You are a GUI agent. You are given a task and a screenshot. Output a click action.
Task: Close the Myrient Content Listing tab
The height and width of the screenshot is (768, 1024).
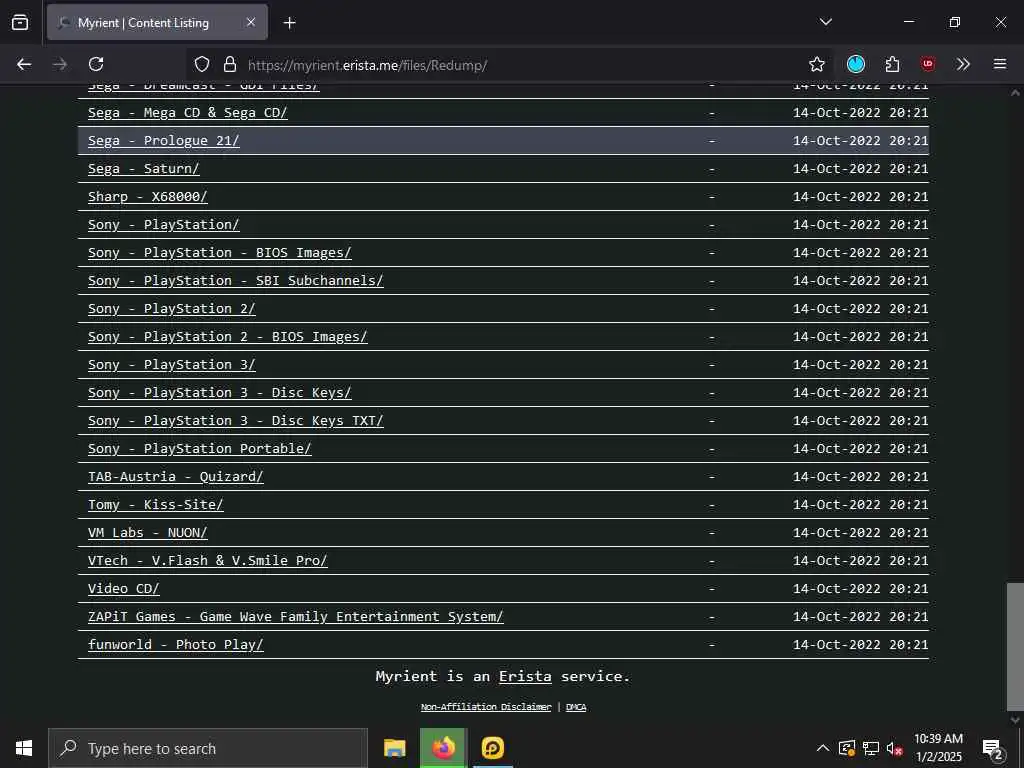pos(251,23)
